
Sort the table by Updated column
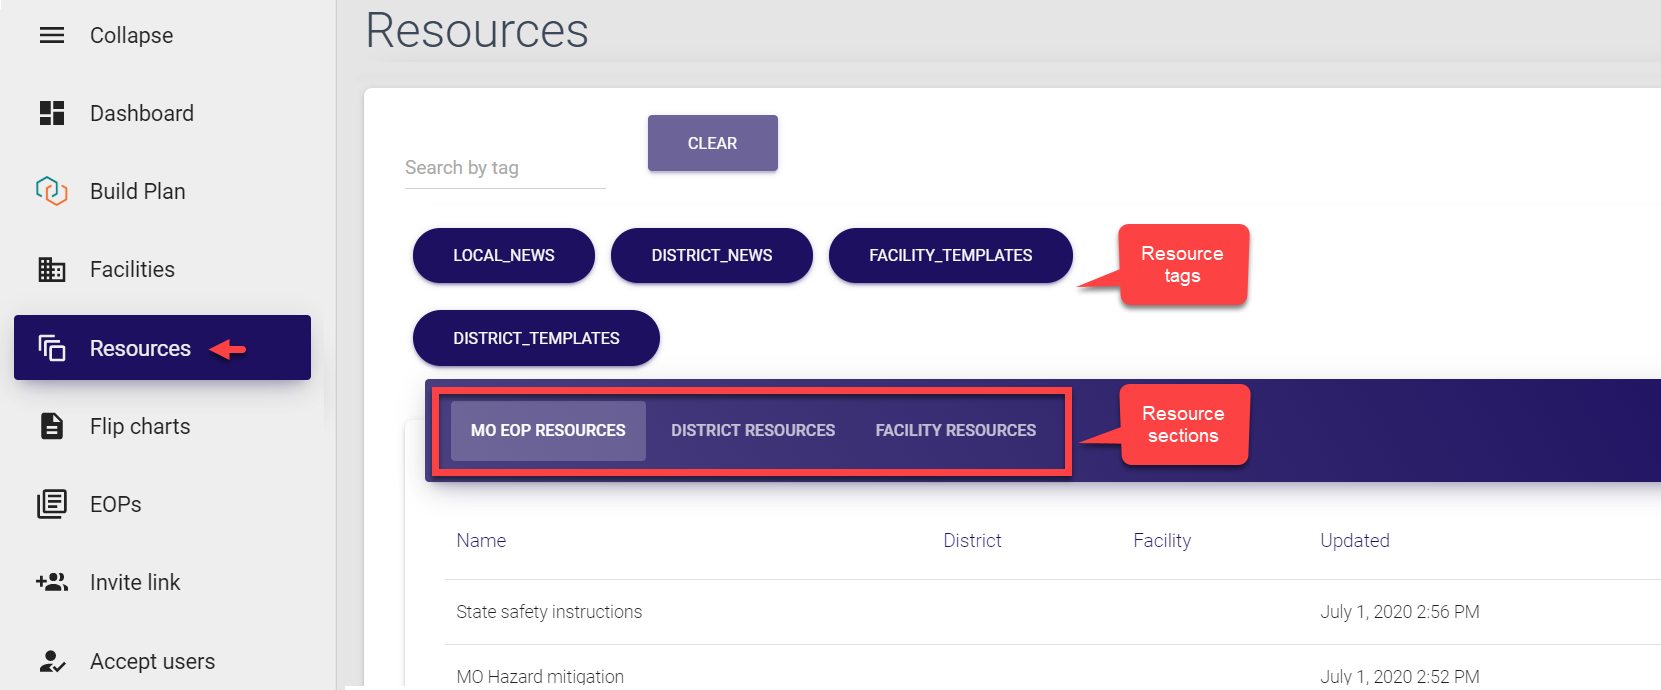[x=1354, y=541]
